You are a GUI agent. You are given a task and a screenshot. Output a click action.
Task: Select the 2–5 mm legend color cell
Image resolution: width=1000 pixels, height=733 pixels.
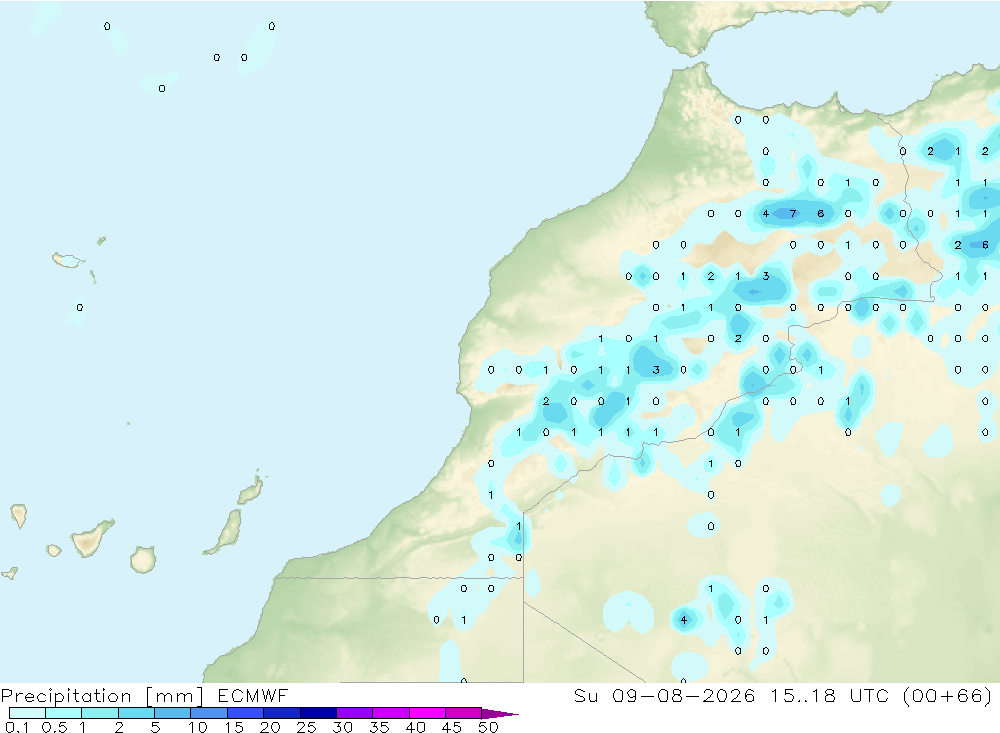(136, 713)
